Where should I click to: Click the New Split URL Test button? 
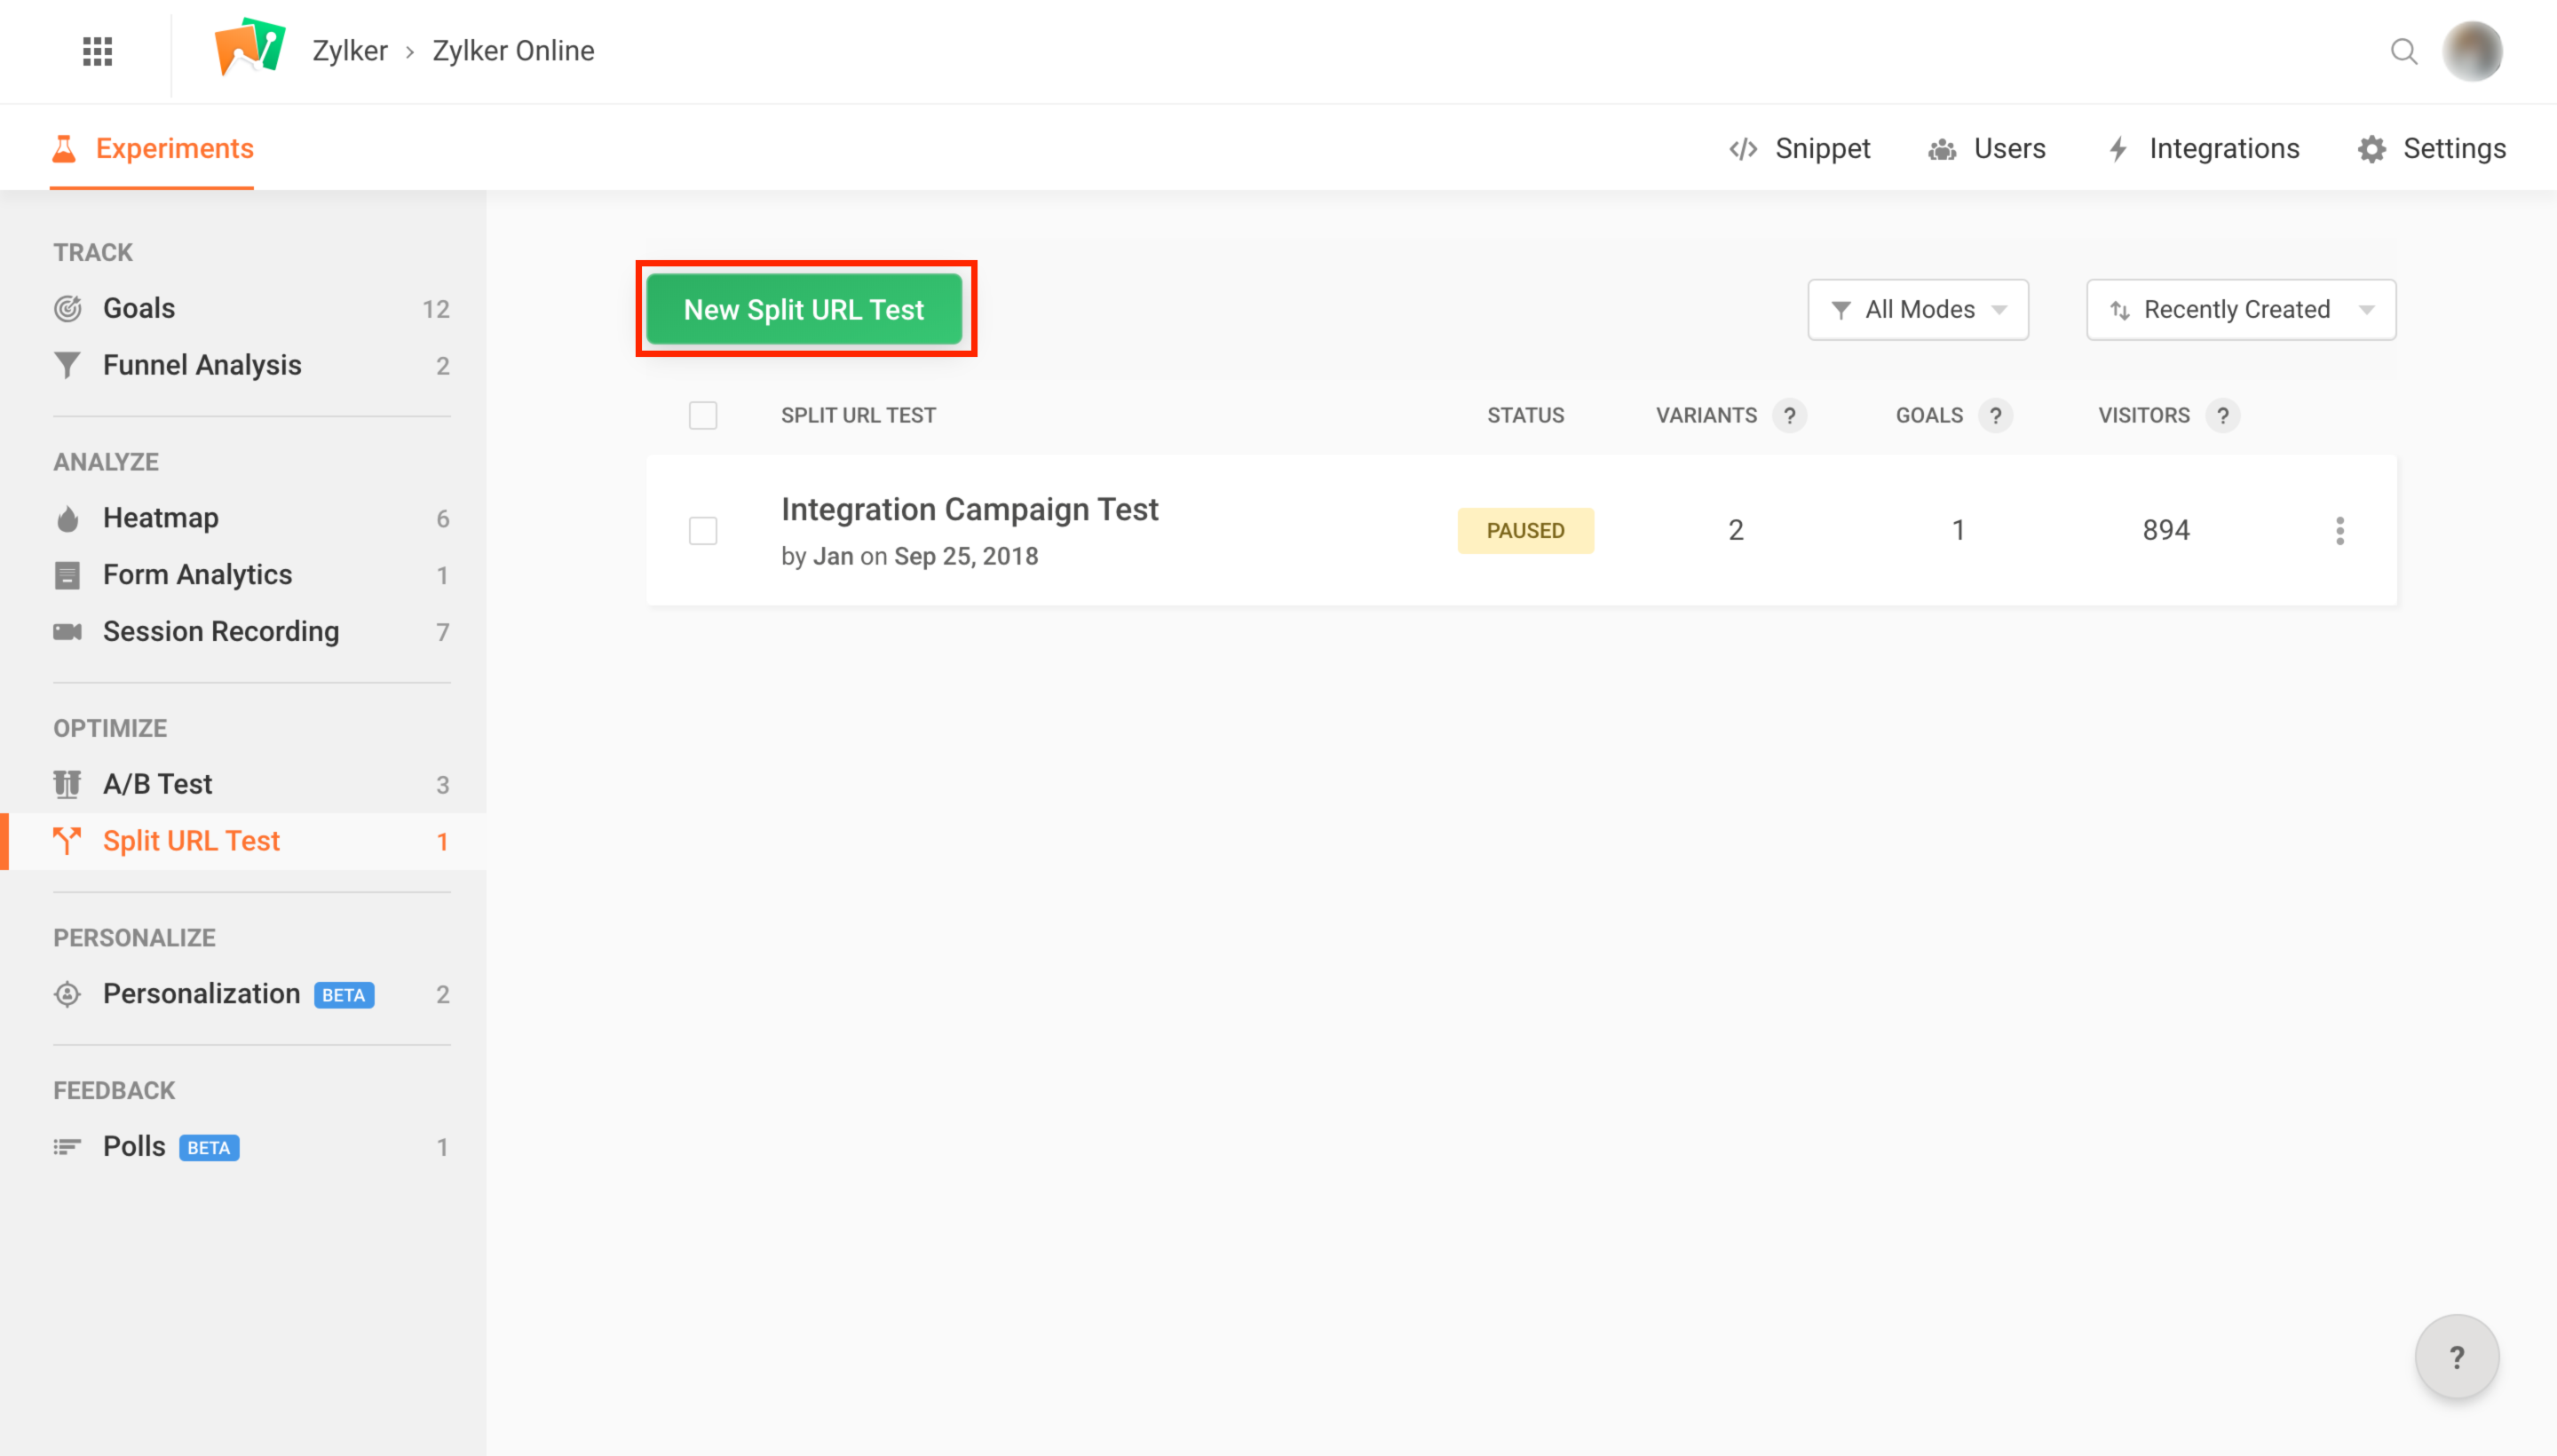[805, 309]
